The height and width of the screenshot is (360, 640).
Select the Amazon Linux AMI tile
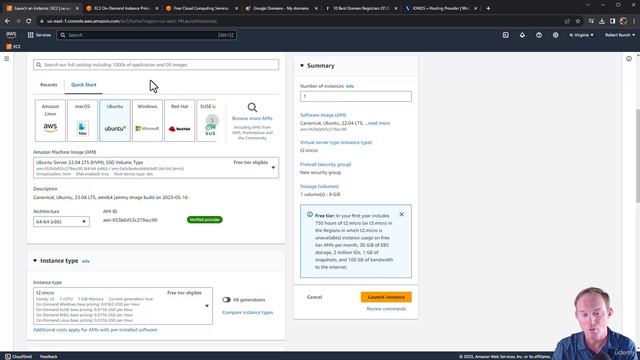[x=50, y=120]
